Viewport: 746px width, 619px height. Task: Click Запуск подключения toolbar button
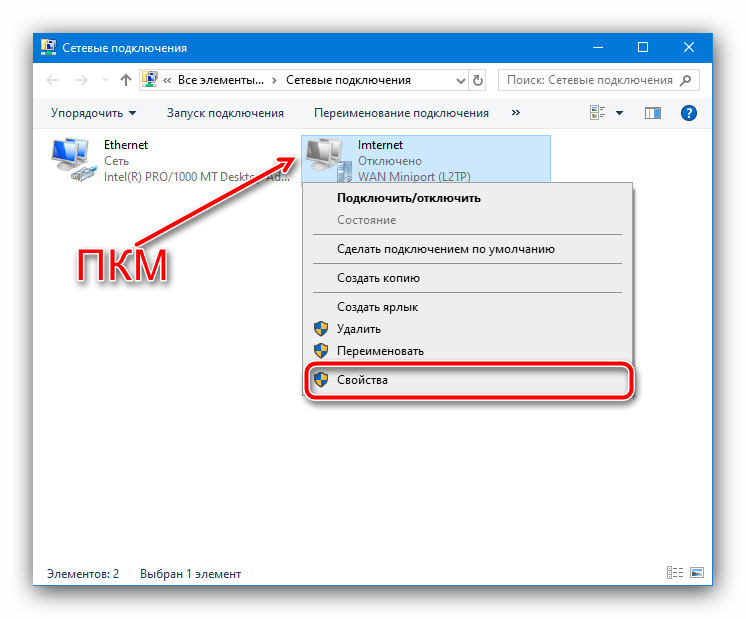pos(225,113)
